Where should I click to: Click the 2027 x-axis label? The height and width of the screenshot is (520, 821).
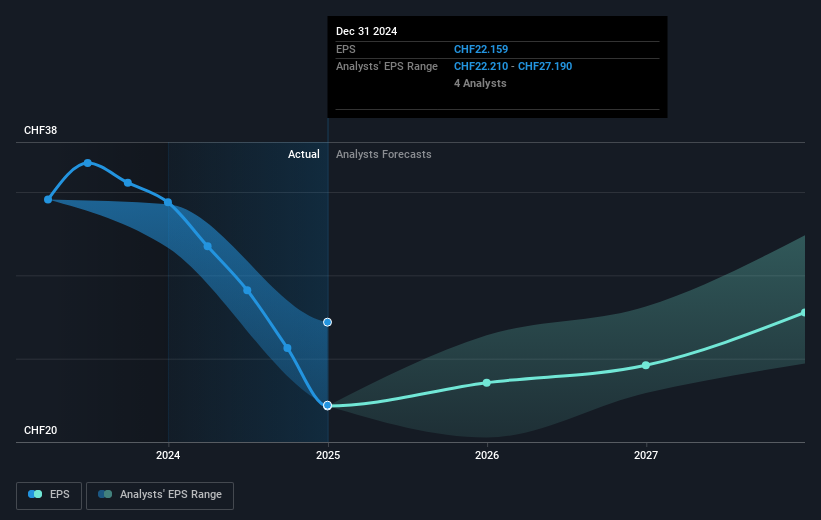tap(646, 455)
